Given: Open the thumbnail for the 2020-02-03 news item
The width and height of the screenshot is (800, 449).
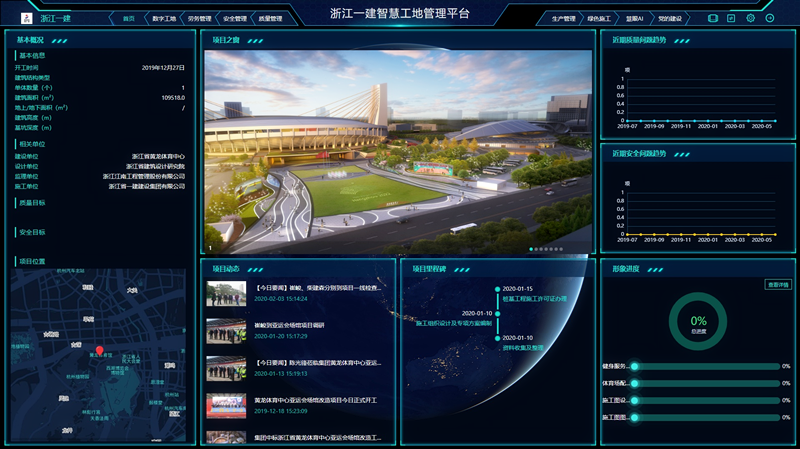Looking at the screenshot, I should (226, 293).
